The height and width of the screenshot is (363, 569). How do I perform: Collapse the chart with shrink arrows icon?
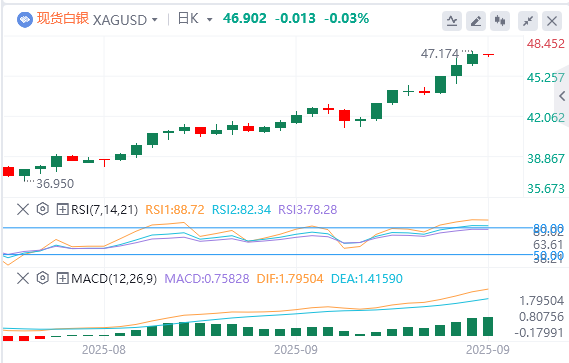[x=528, y=21]
